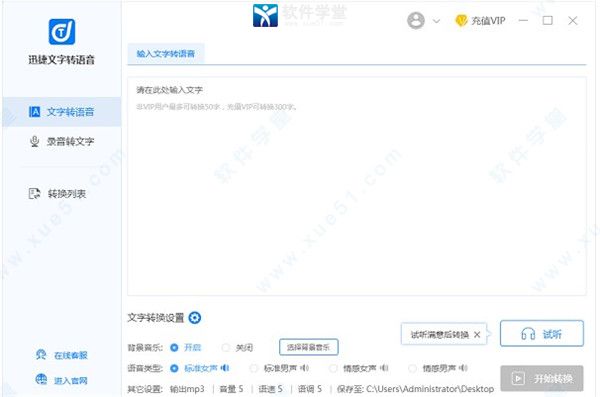Click the 试听 listen preview button

(x=542, y=334)
